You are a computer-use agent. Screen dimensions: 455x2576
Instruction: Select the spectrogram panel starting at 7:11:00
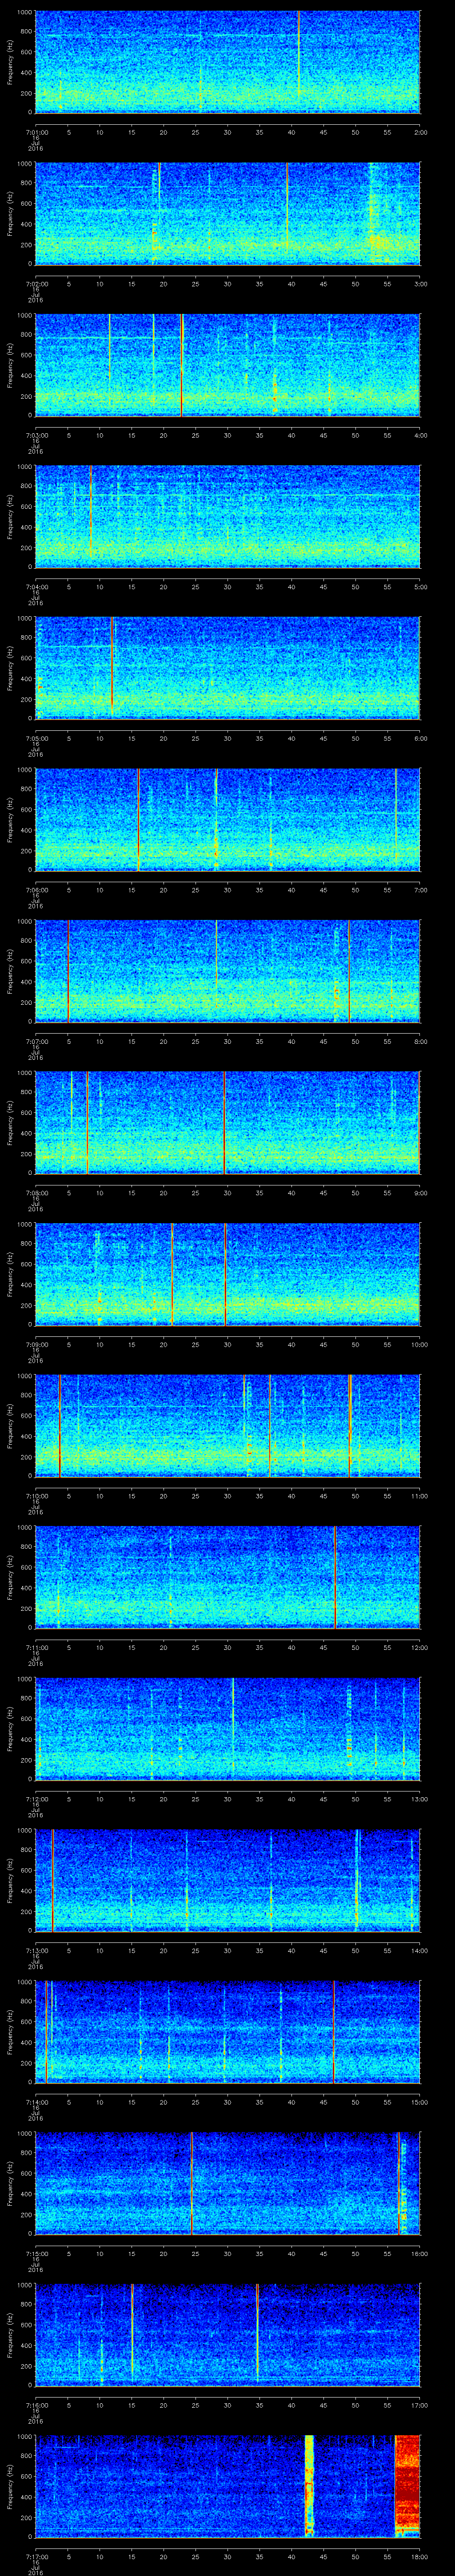[227, 1577]
